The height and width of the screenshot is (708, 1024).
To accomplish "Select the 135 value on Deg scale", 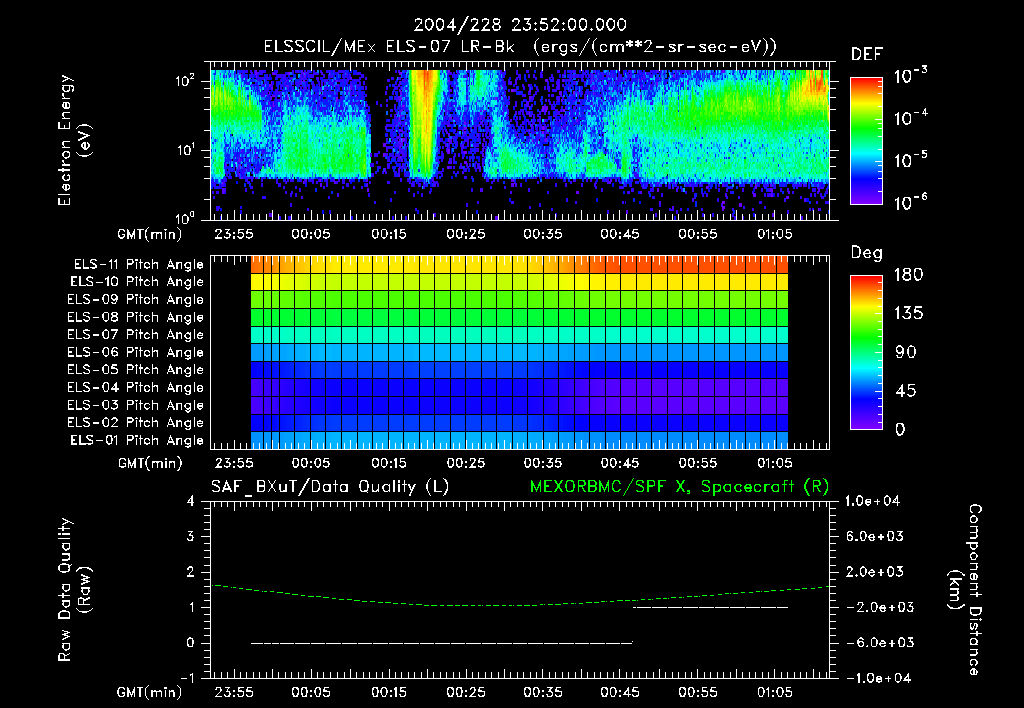I will click(908, 313).
